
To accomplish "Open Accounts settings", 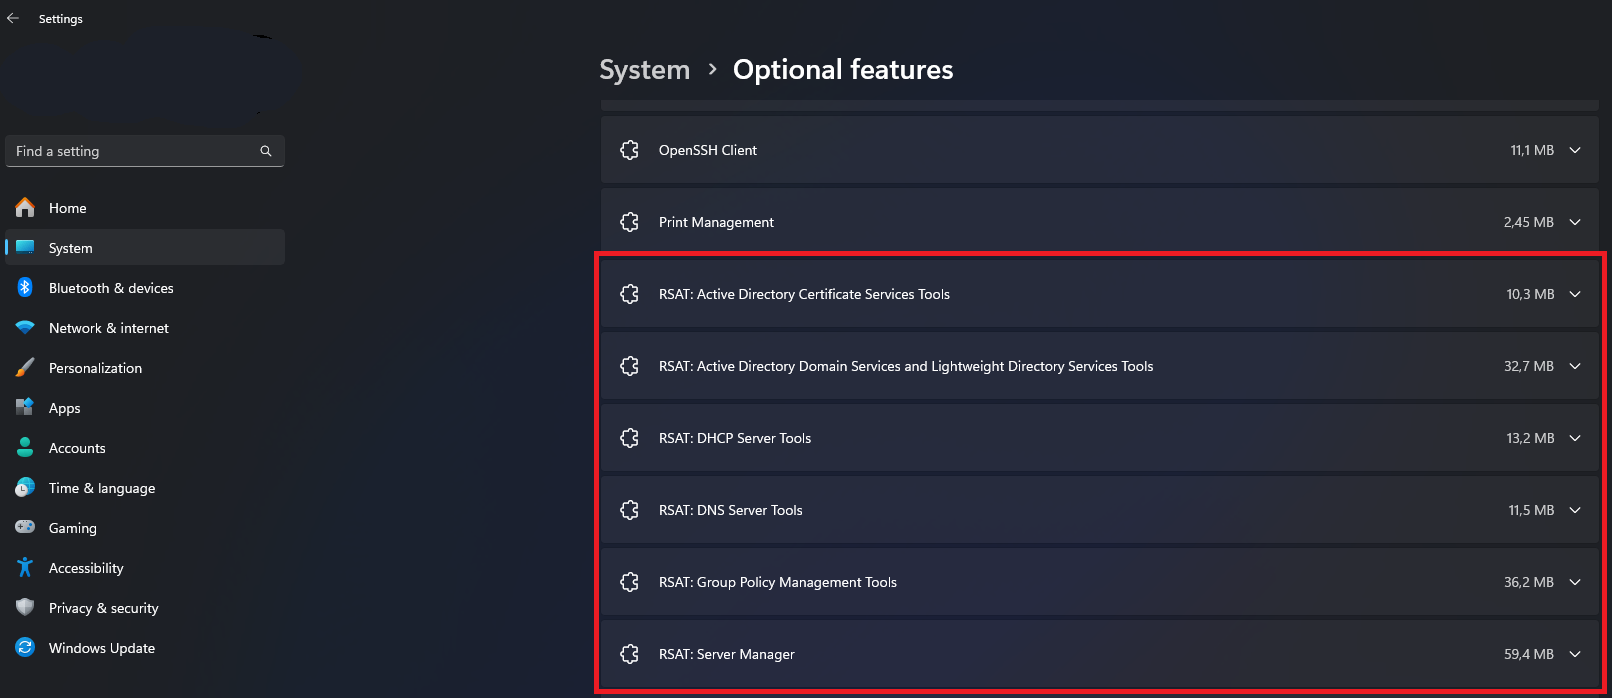I will tap(145, 447).
